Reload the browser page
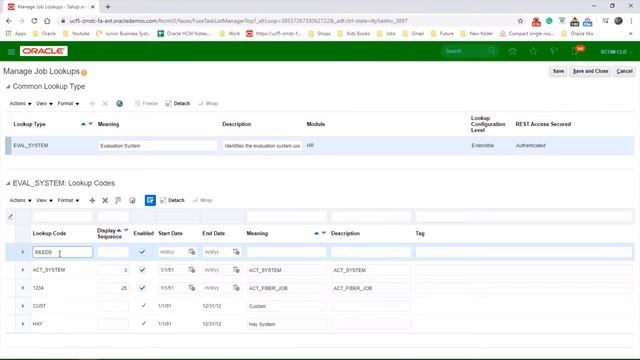This screenshot has height=360, width=640. coord(34,21)
